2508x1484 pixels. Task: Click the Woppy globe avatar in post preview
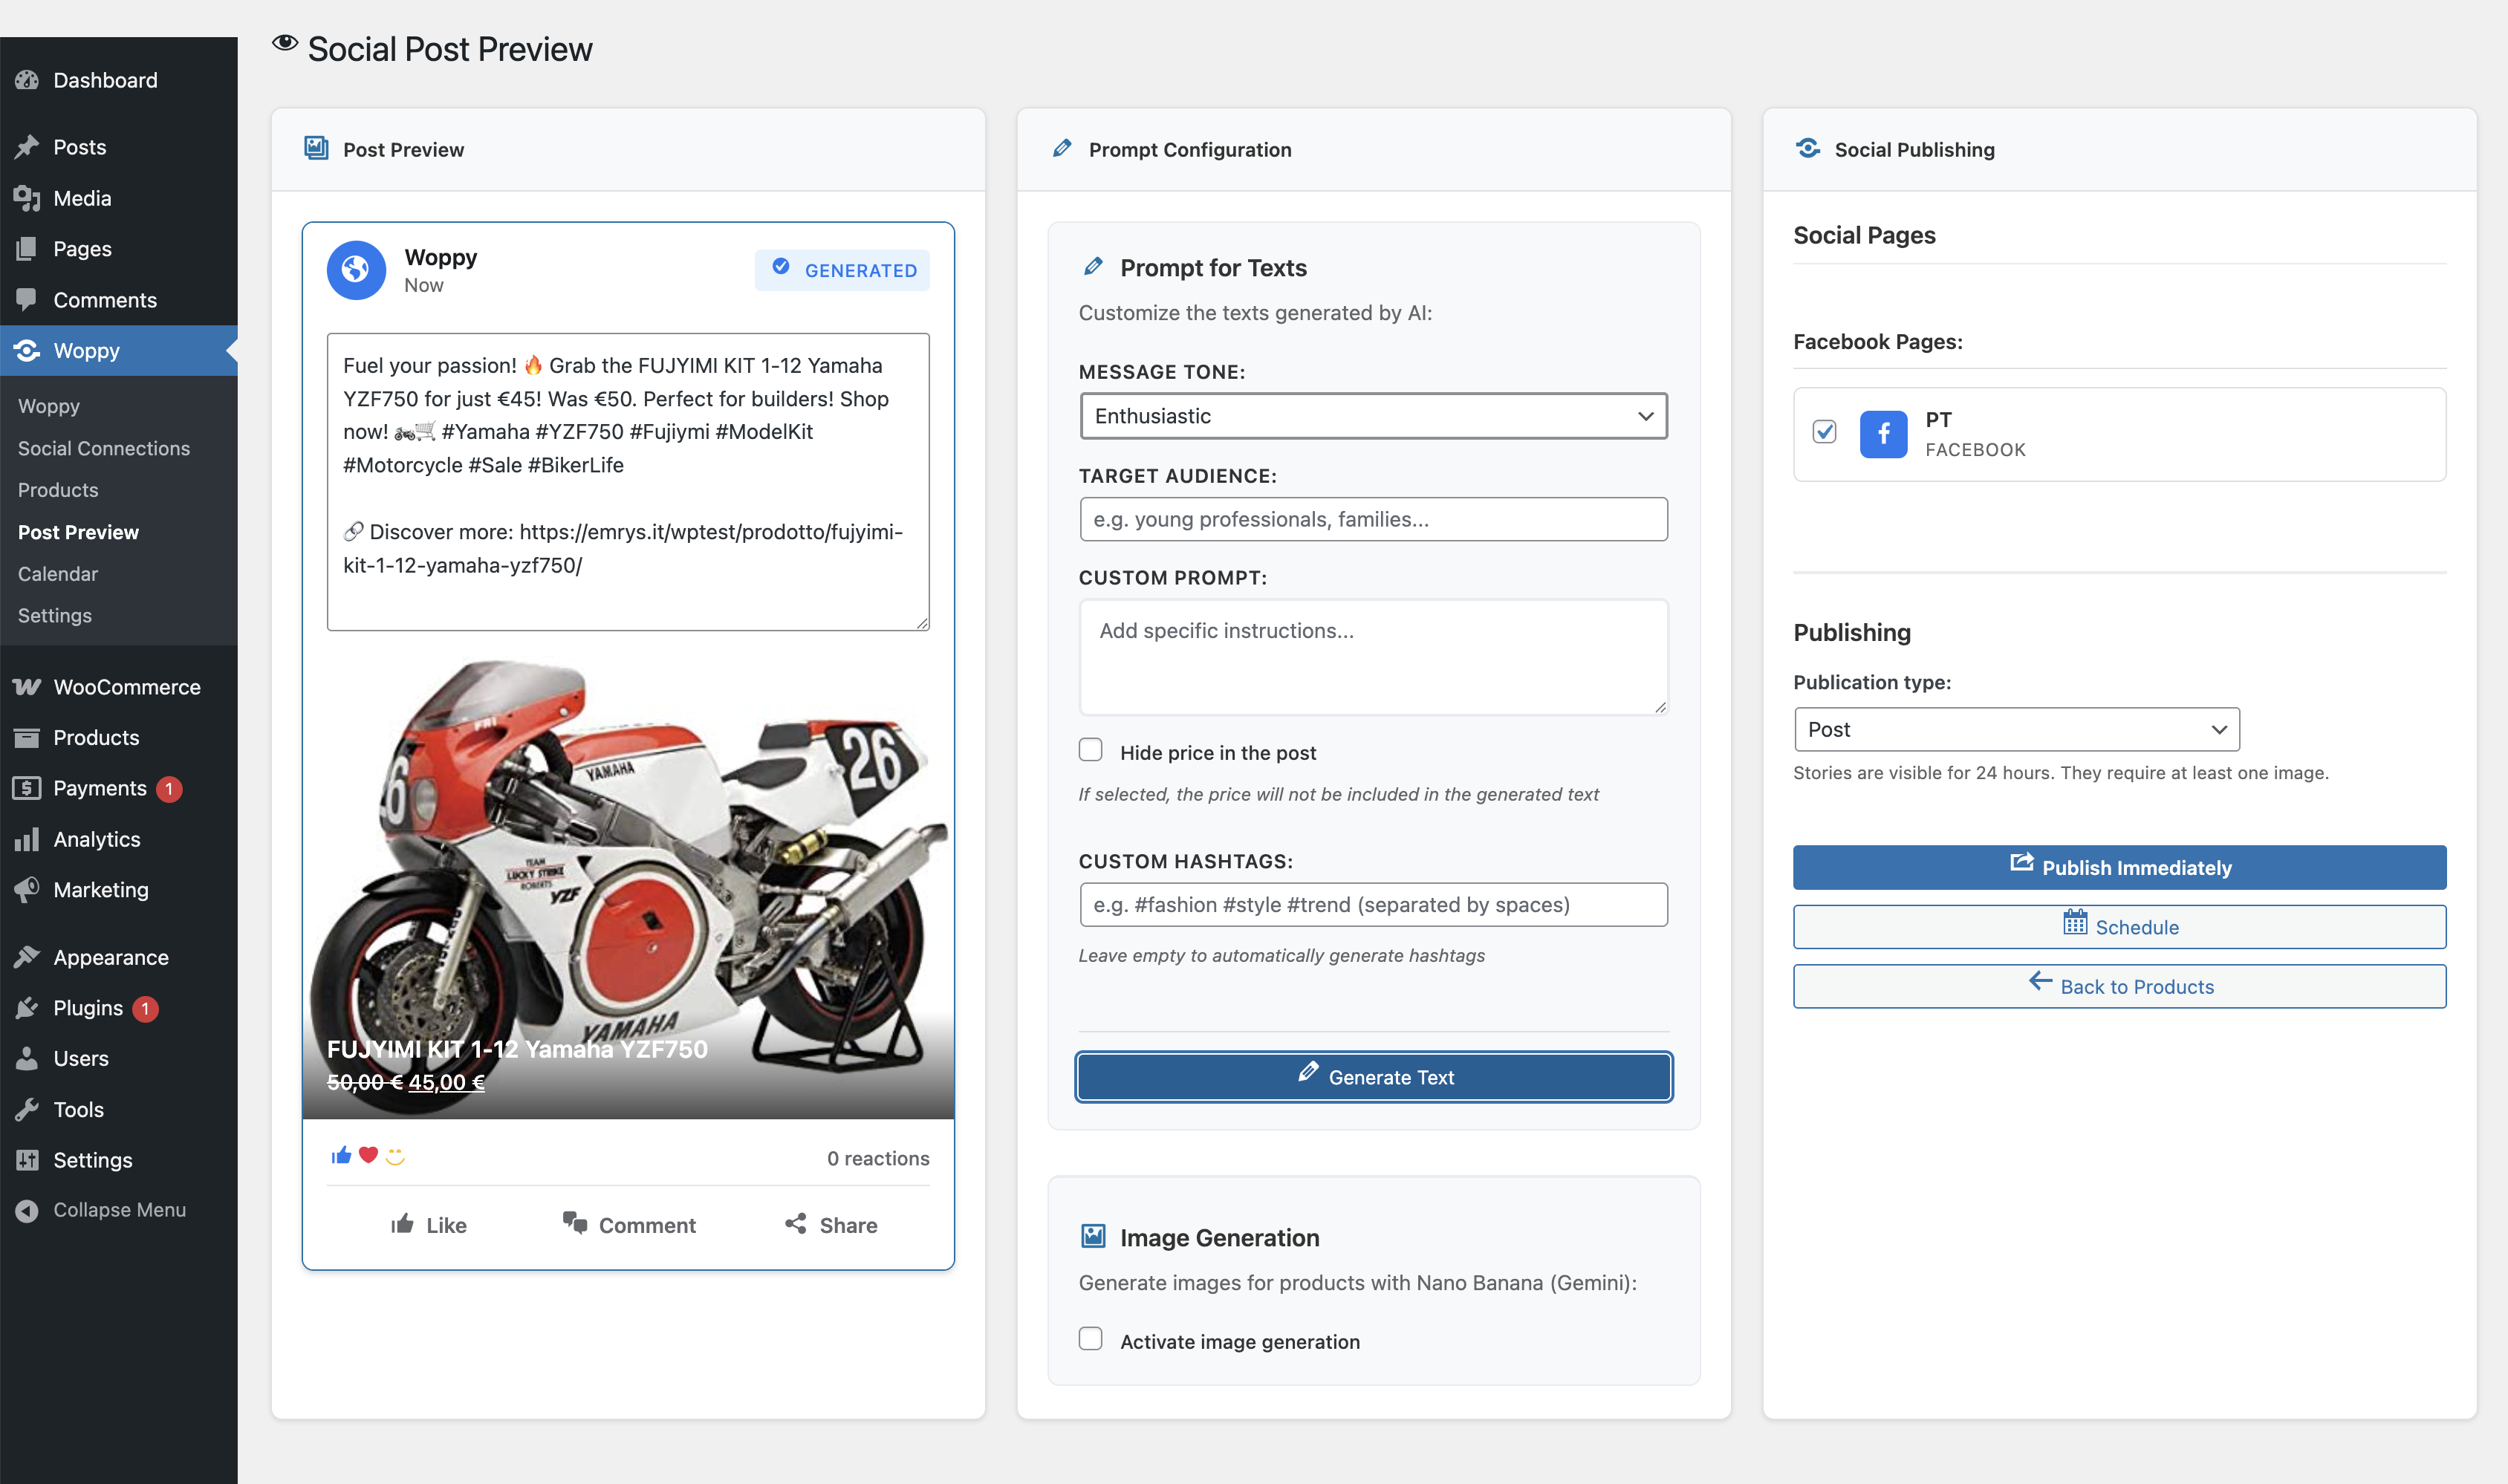tap(356, 270)
